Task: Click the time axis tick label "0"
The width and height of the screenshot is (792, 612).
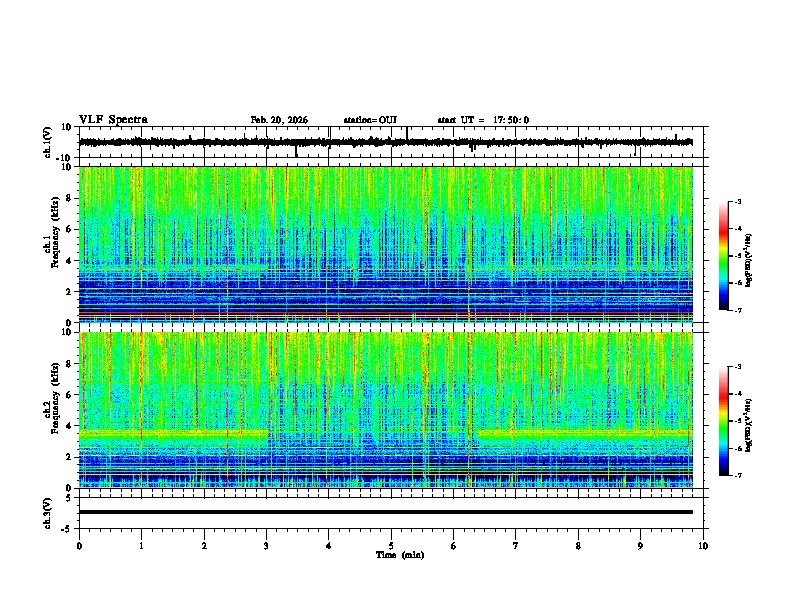Action: (79, 546)
